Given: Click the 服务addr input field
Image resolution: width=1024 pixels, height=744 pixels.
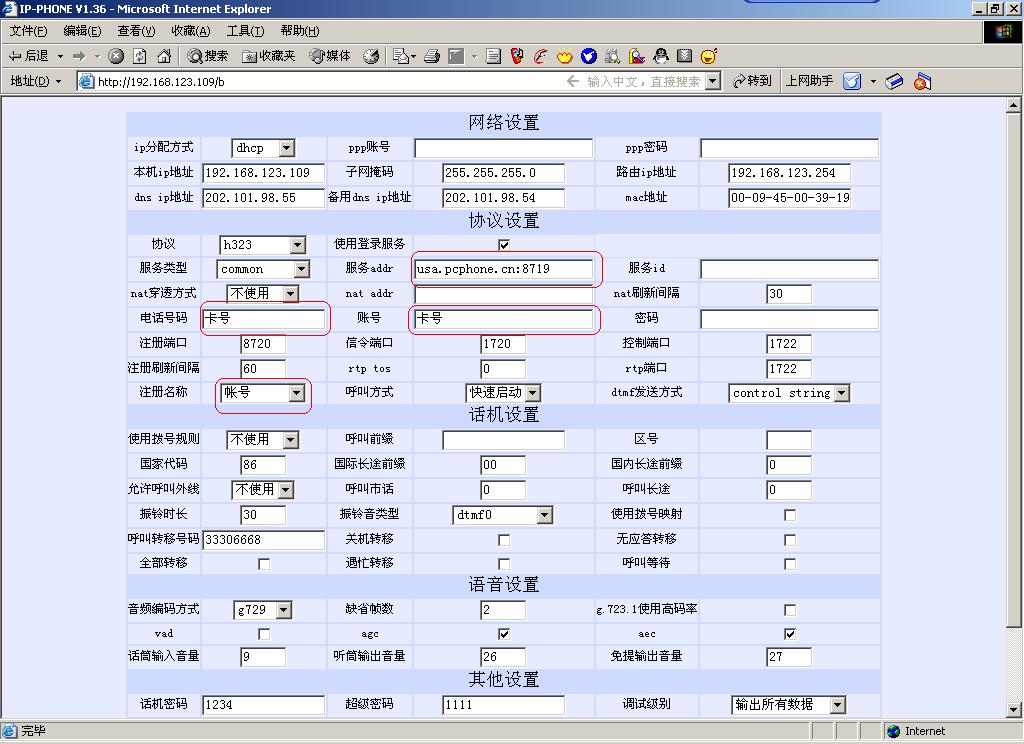Looking at the screenshot, I should click(504, 269).
